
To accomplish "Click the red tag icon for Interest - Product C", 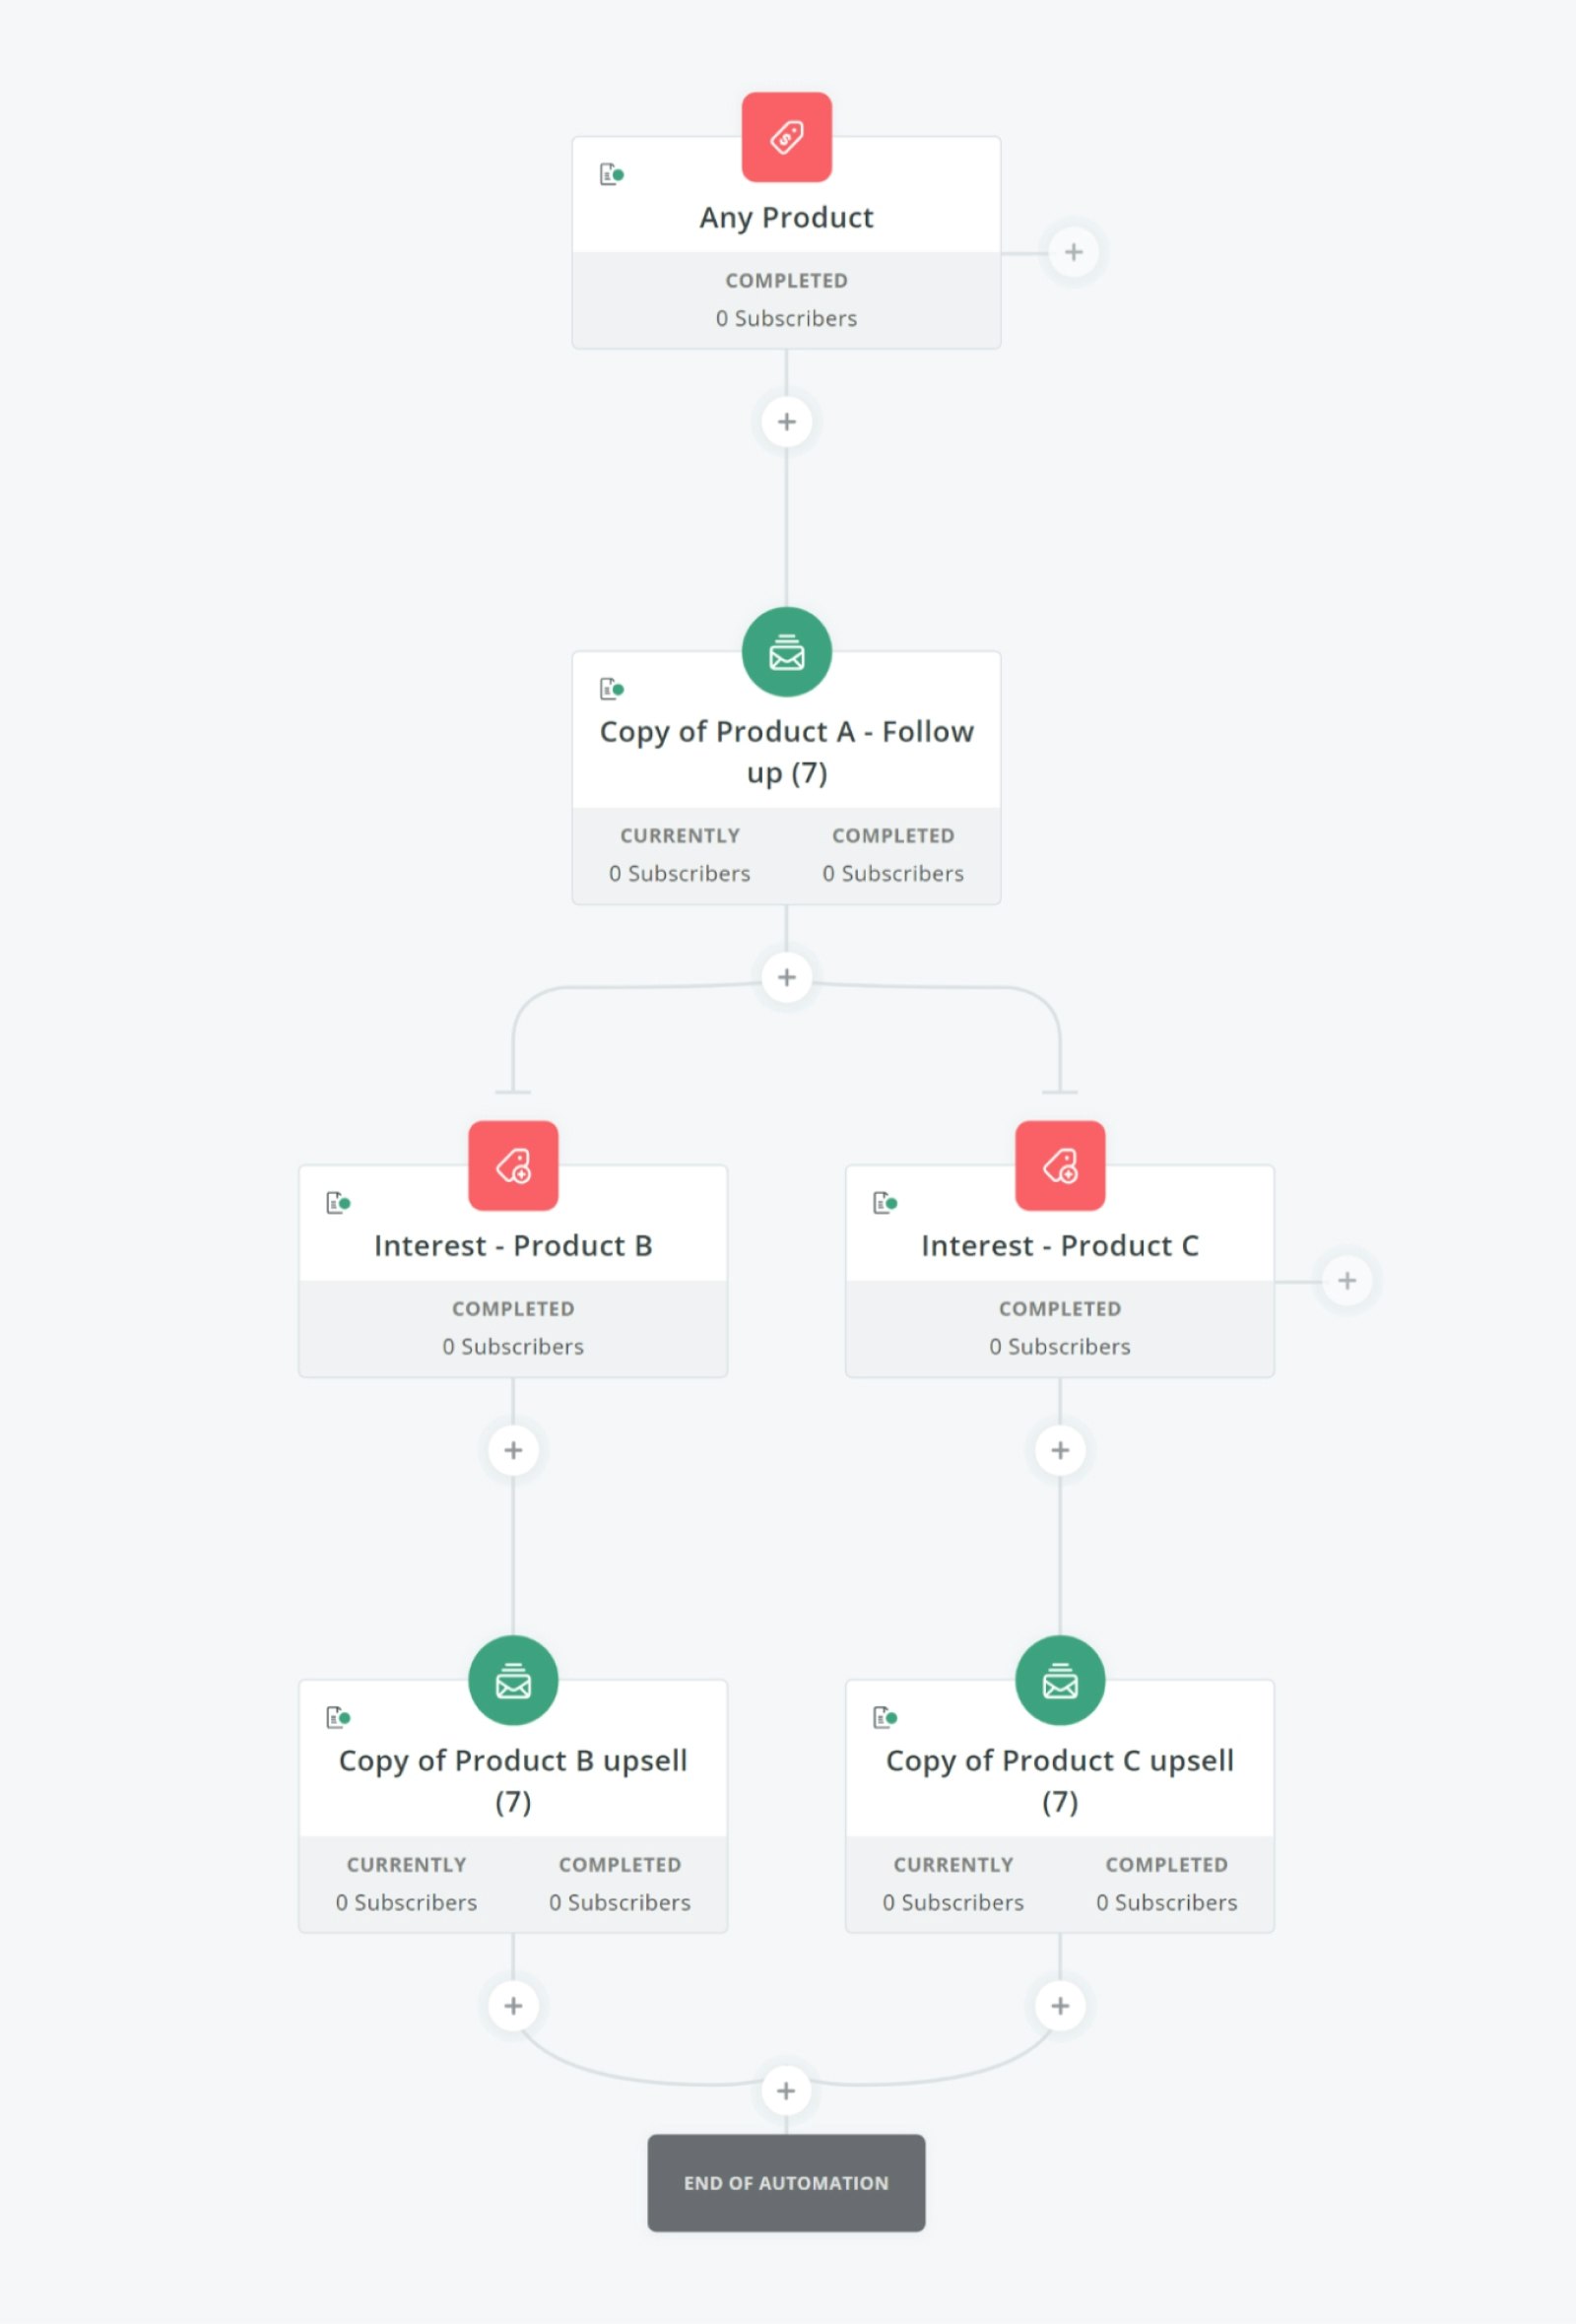I will (x=1060, y=1165).
